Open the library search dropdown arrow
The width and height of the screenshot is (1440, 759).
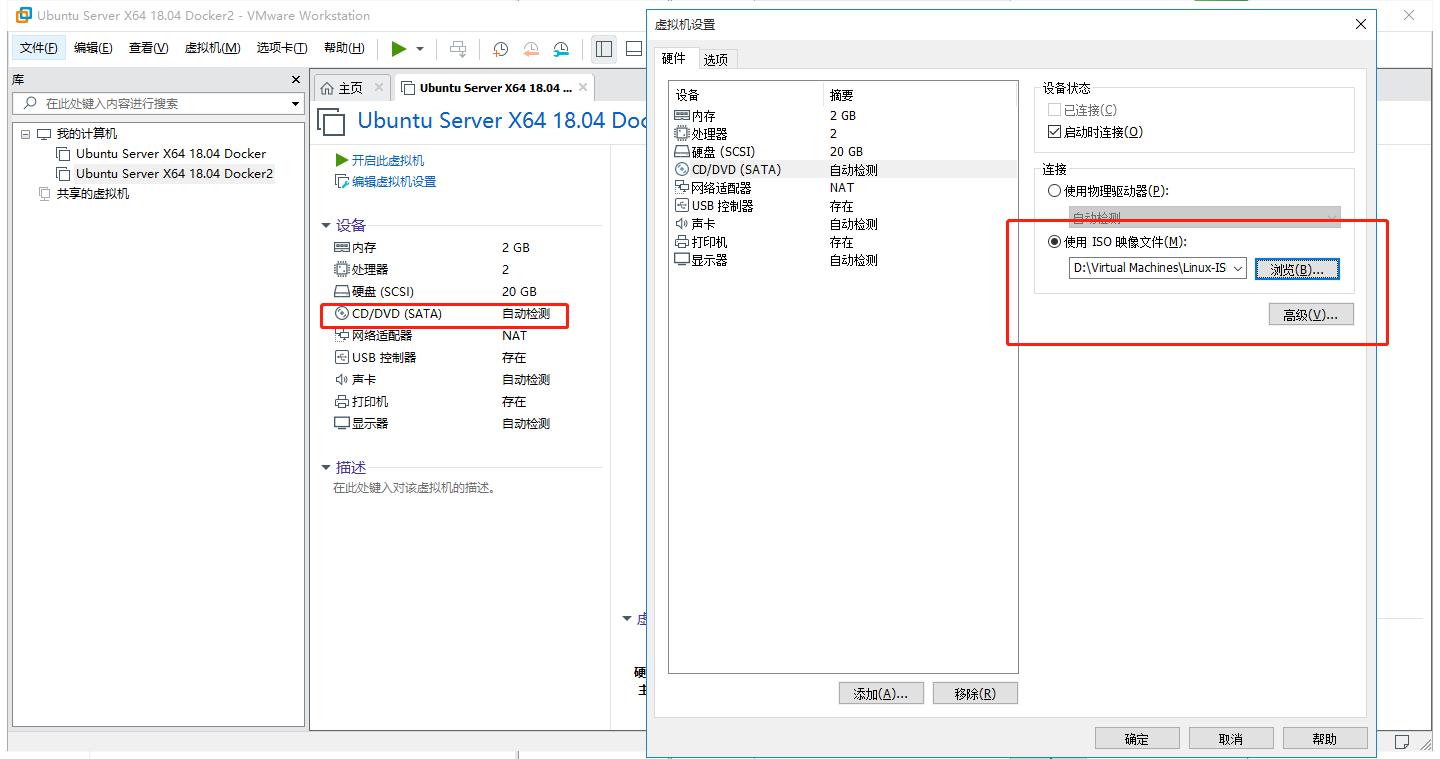coord(295,104)
